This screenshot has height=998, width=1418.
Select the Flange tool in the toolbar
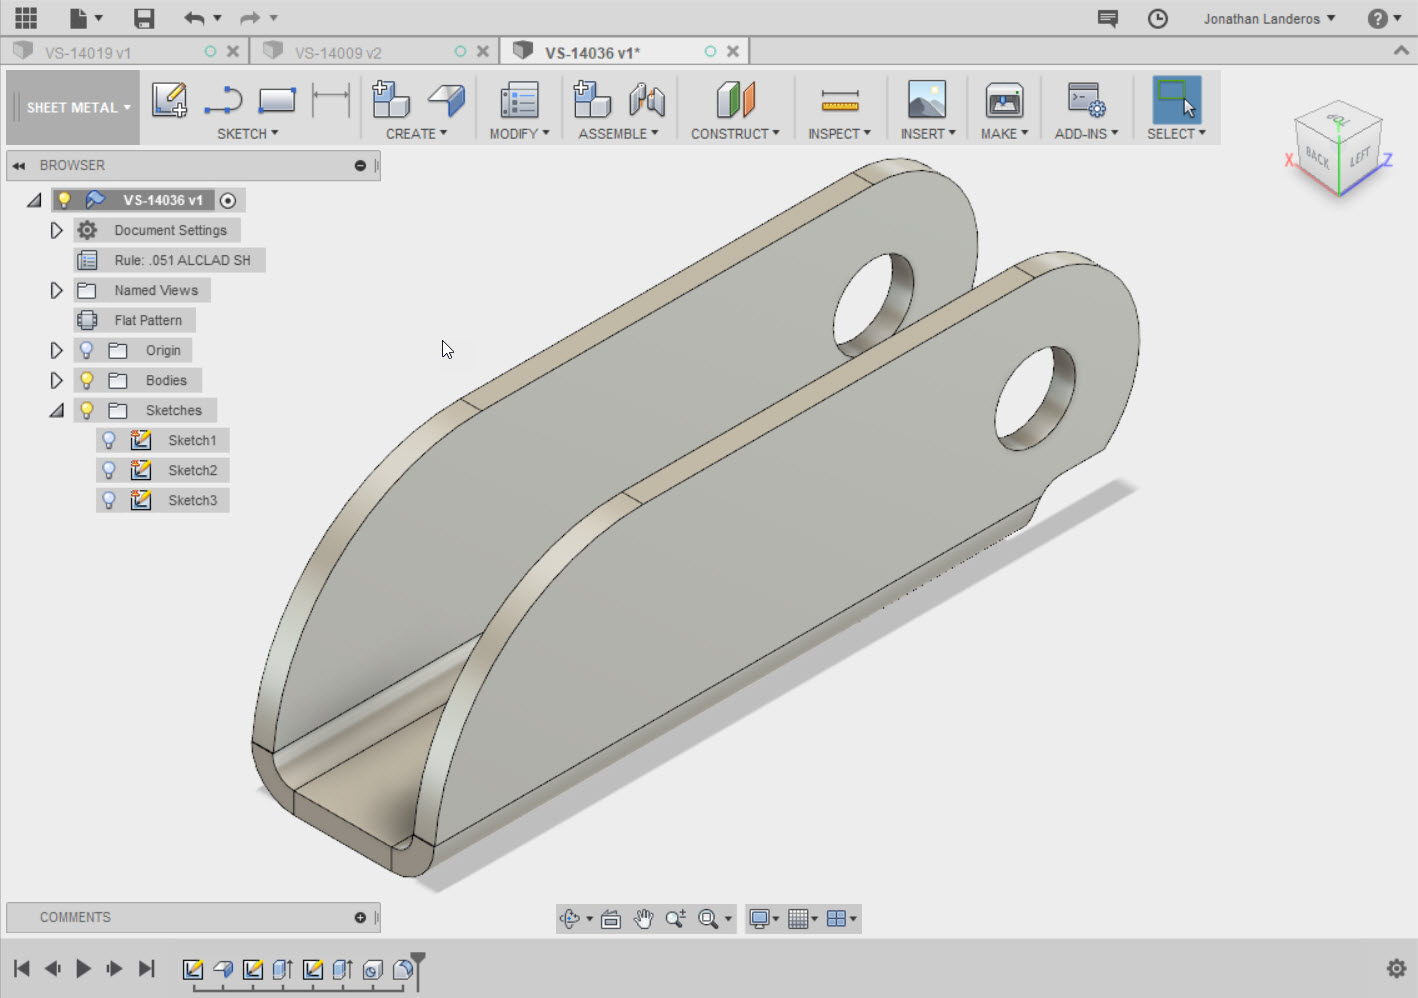(x=446, y=100)
